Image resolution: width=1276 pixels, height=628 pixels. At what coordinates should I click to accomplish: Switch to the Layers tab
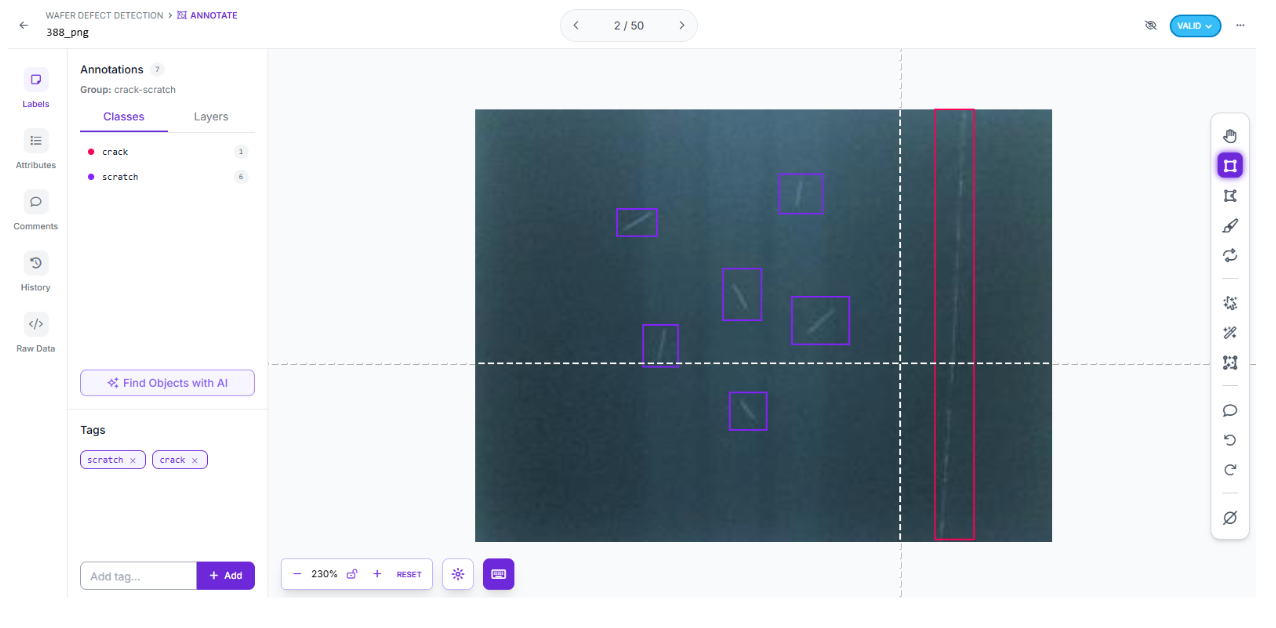click(x=211, y=117)
